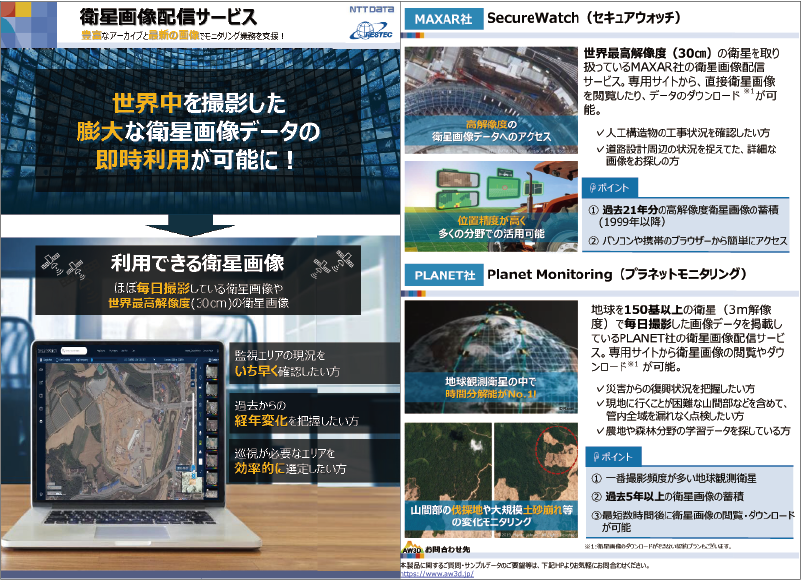
Task: Select the MAXAR社 label tab
Action: [443, 19]
